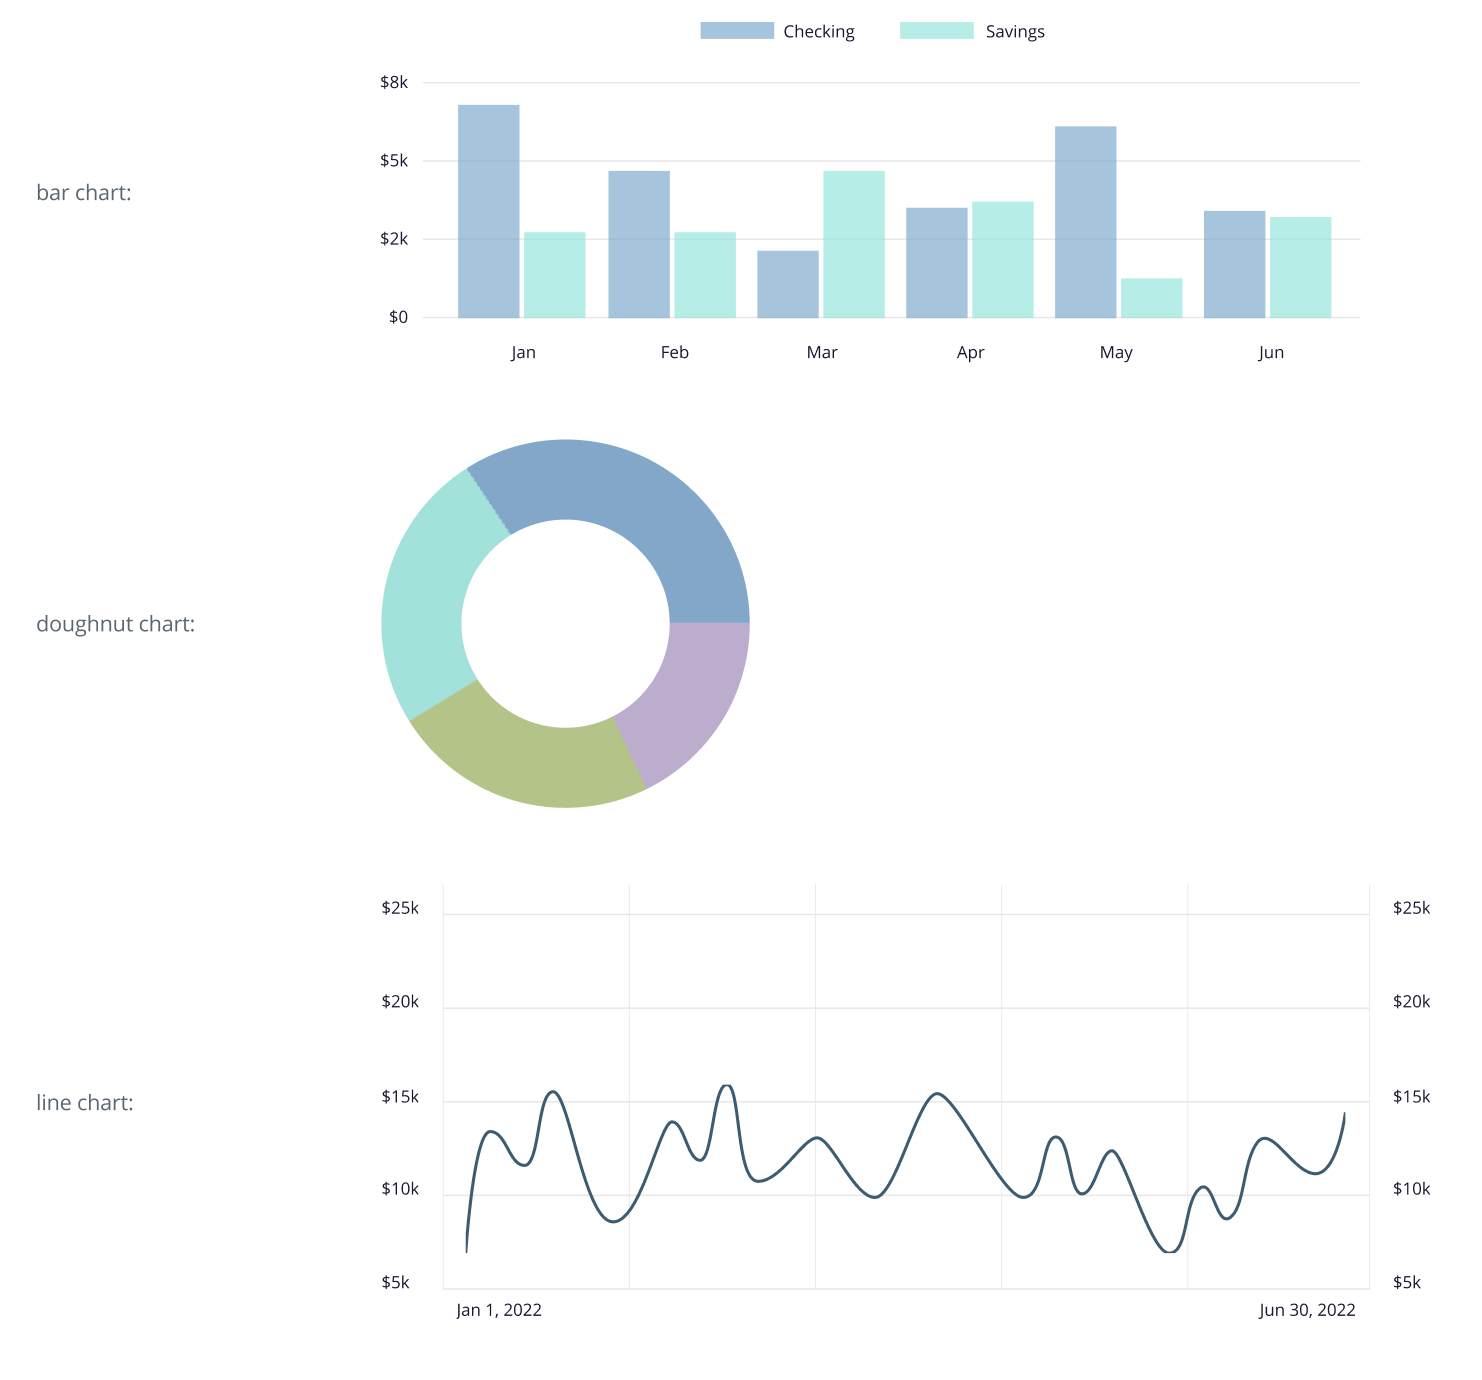
Task: Click the Checking legend text label
Action: 818,32
